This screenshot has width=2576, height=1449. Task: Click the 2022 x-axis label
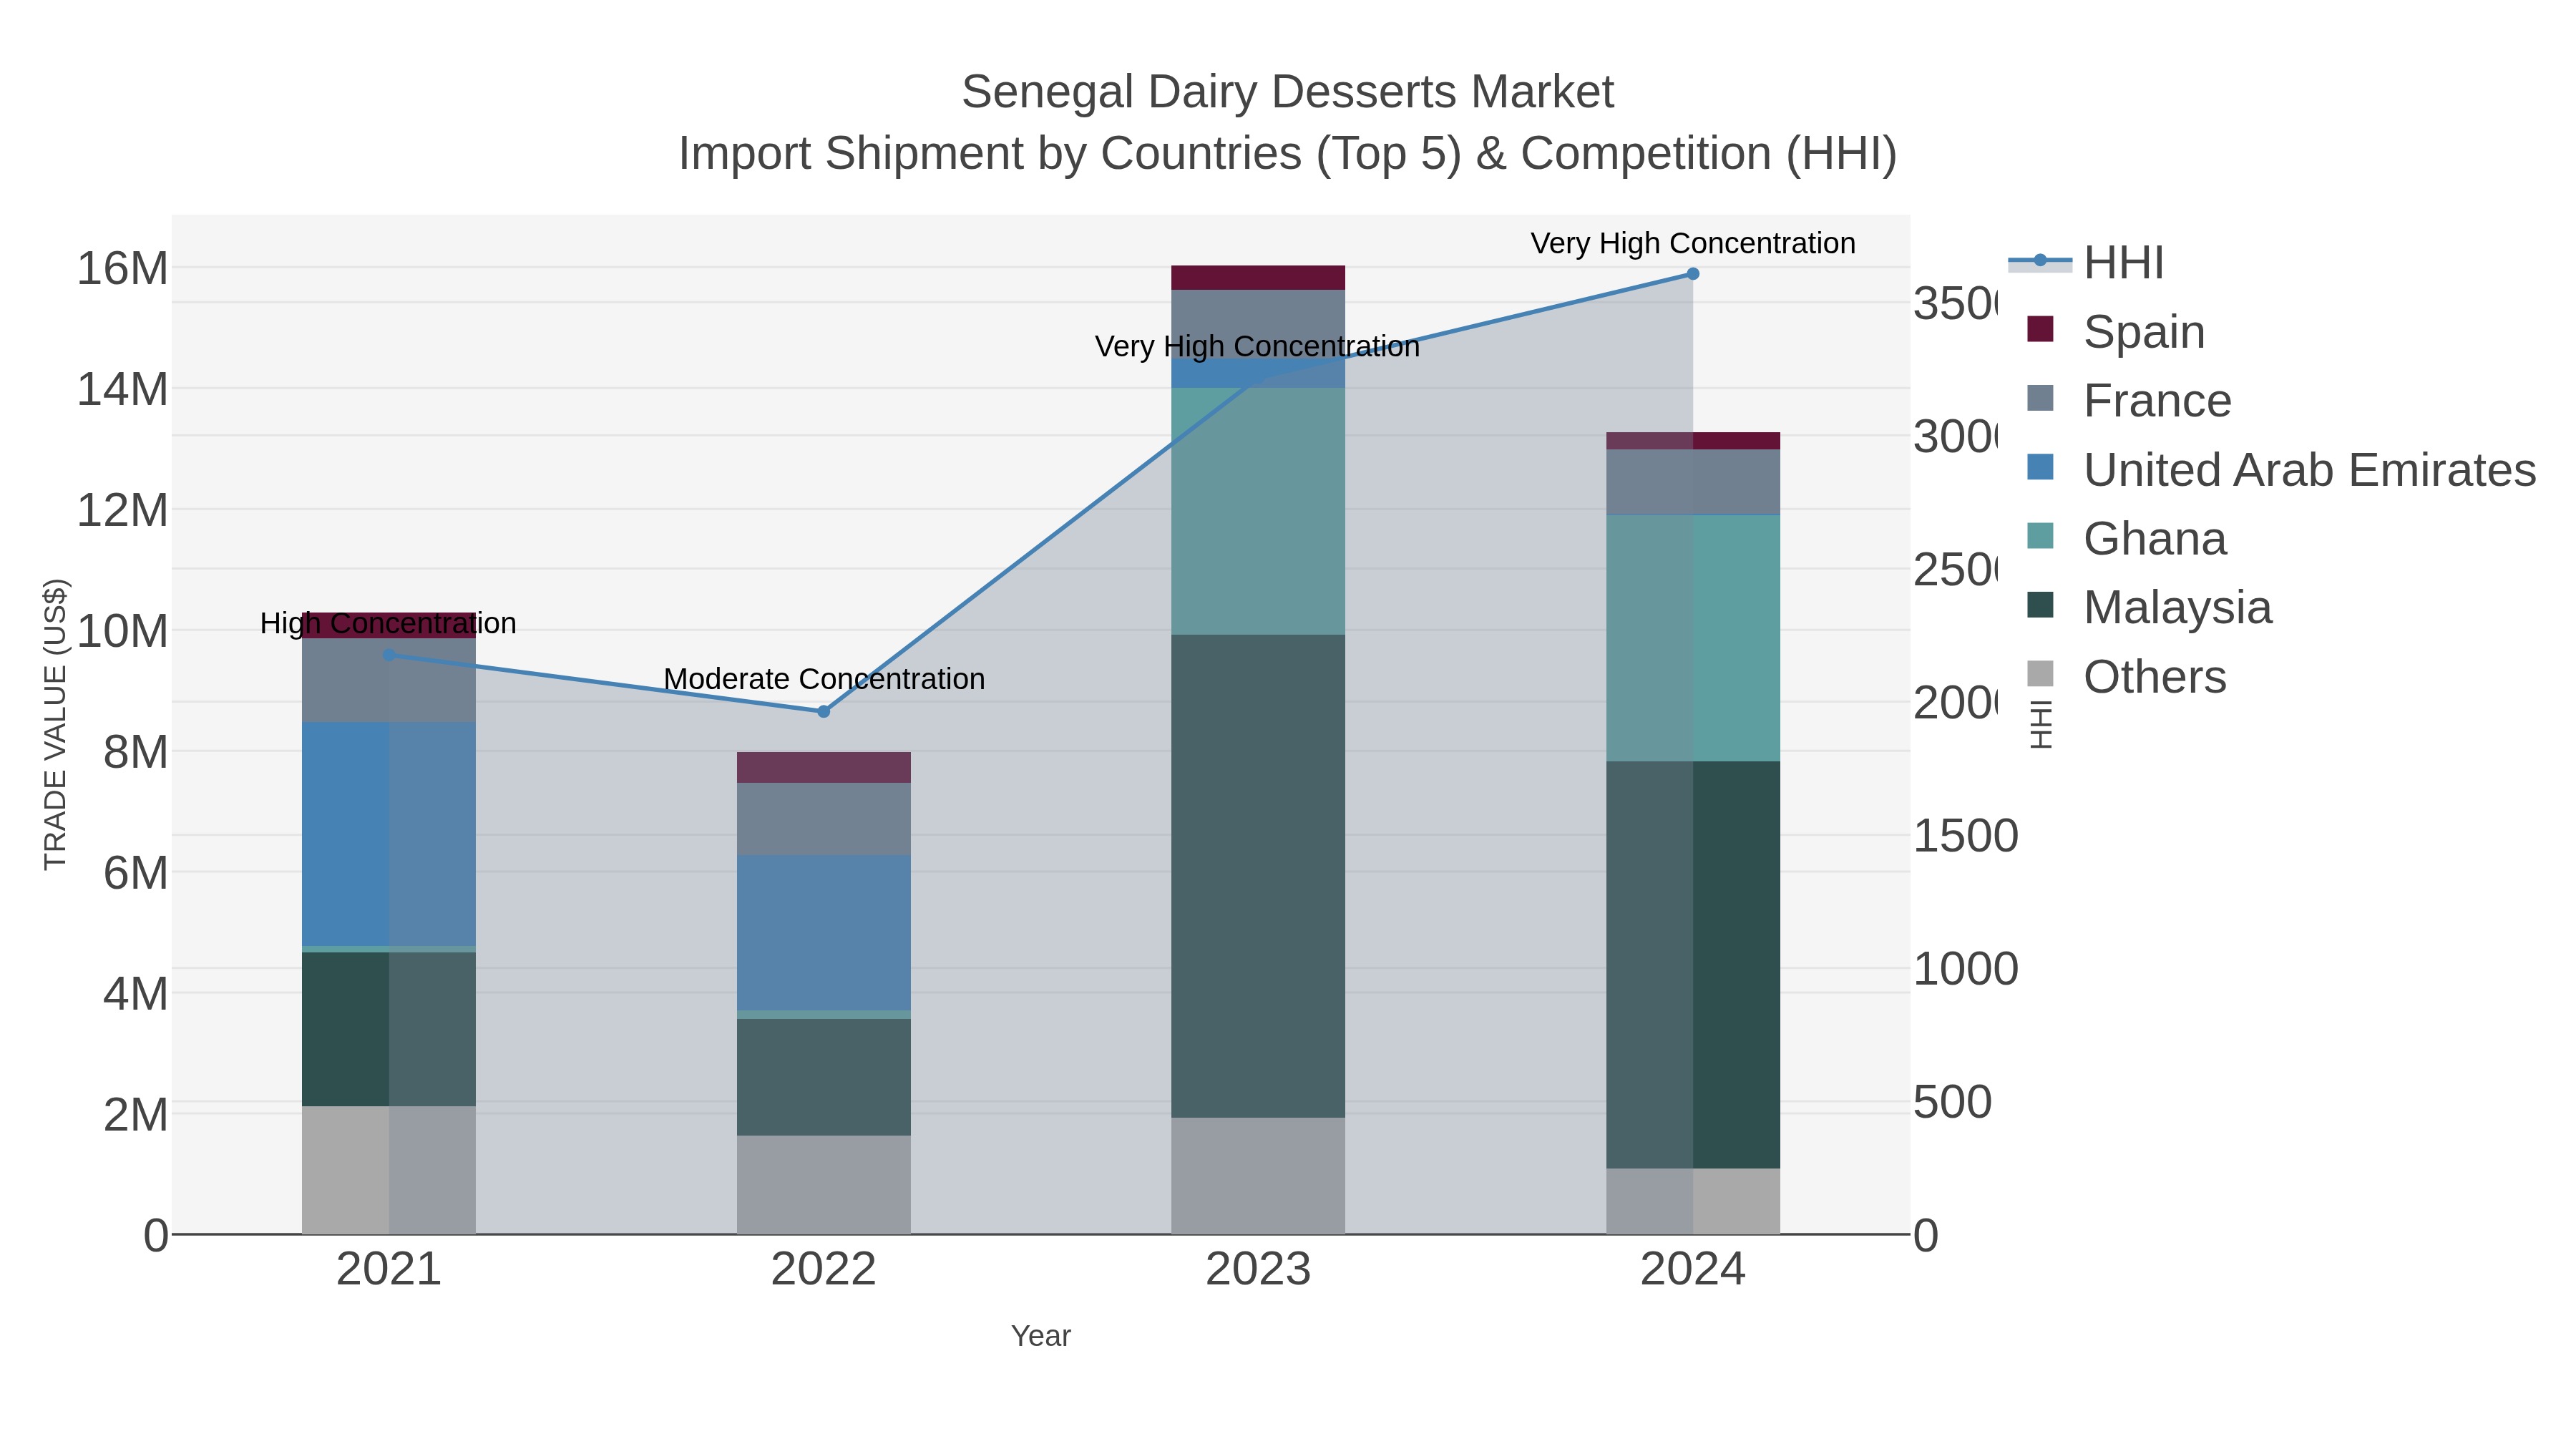tap(824, 1270)
